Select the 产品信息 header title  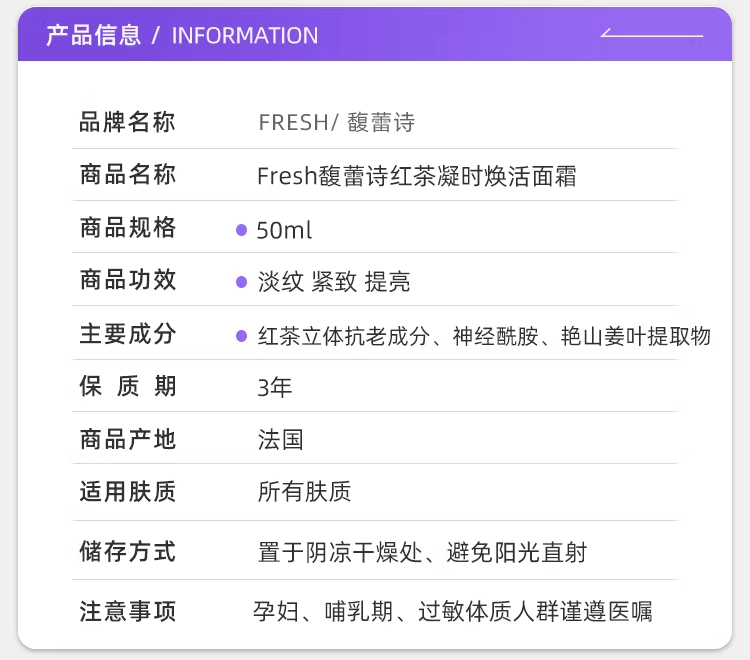[x=94, y=36]
